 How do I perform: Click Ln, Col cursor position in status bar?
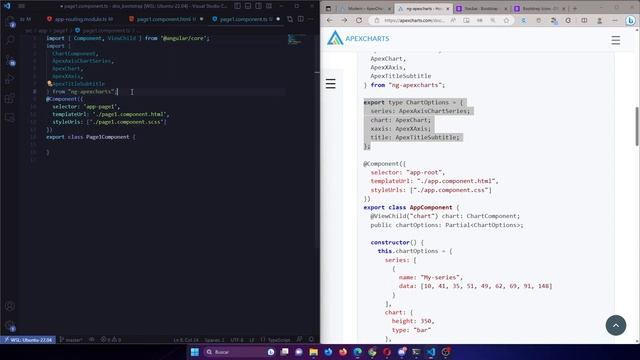186,340
